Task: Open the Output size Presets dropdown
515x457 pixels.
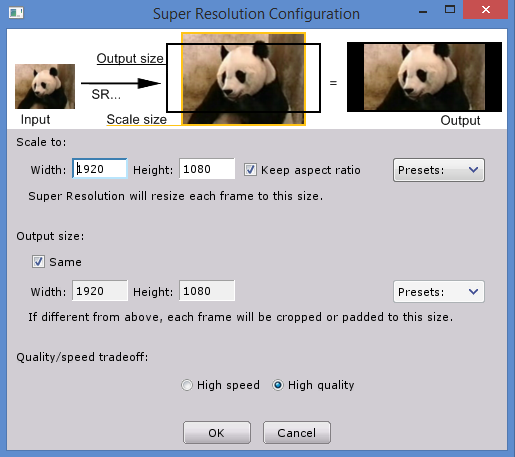Action: click(x=439, y=292)
